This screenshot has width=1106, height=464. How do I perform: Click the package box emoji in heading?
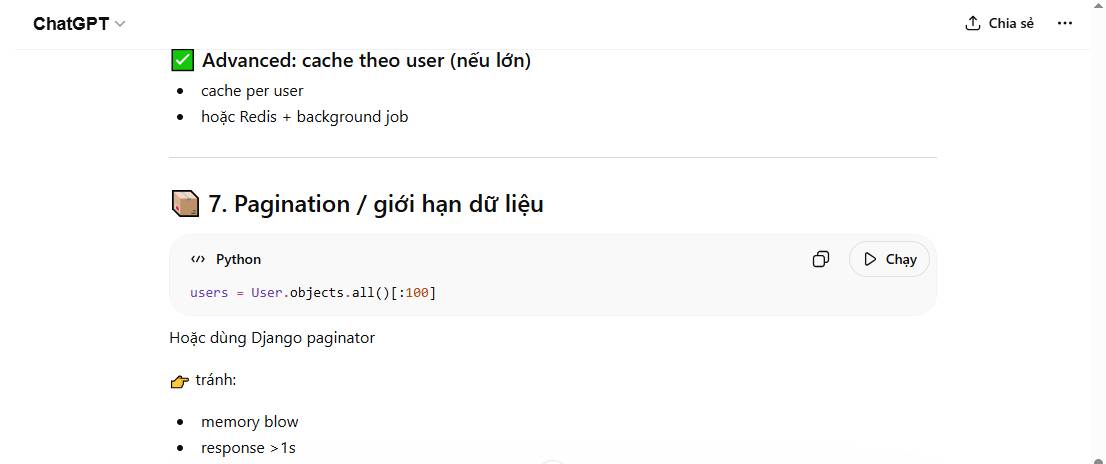185,204
